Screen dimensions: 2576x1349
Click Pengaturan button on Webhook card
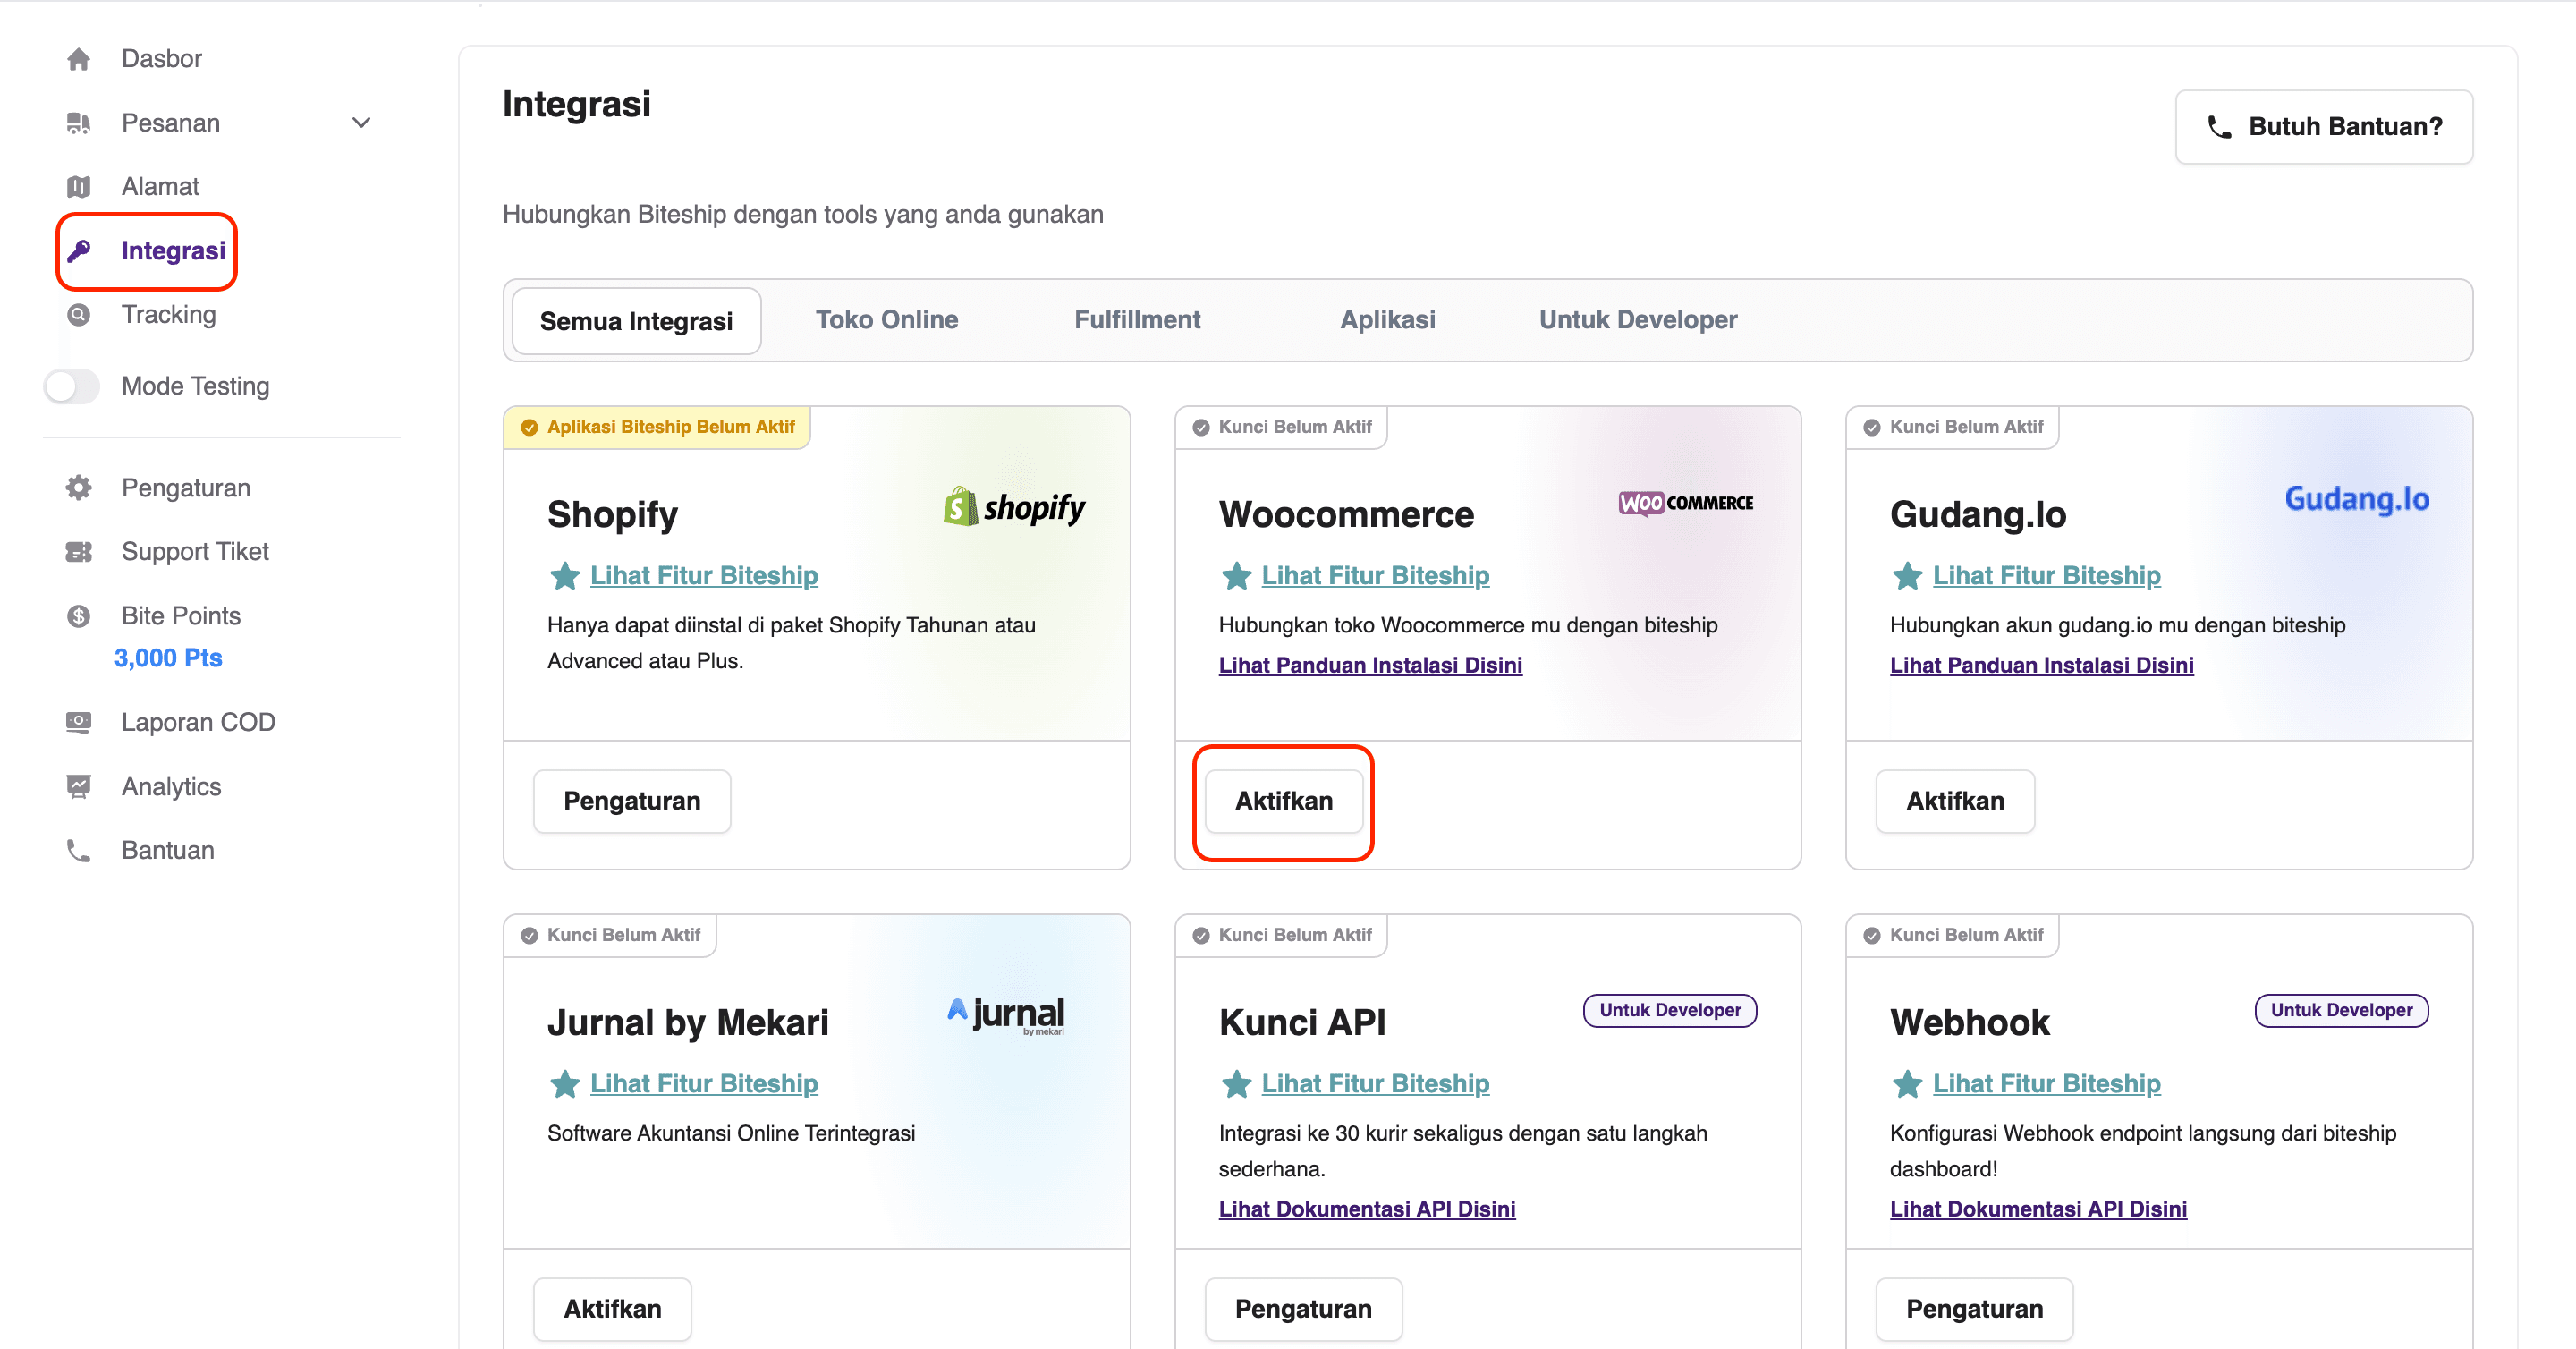[x=1973, y=1309]
